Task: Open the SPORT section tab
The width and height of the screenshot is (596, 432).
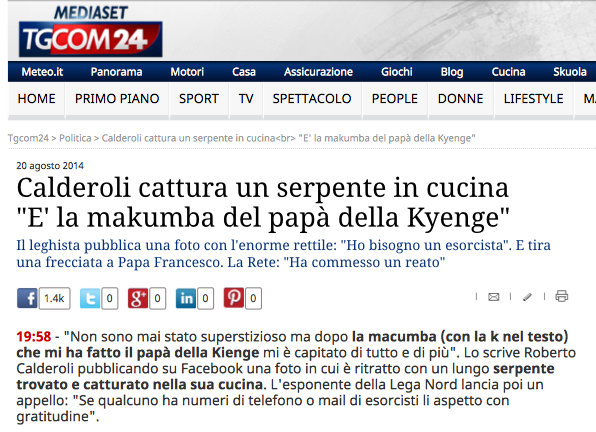Action: (x=199, y=99)
